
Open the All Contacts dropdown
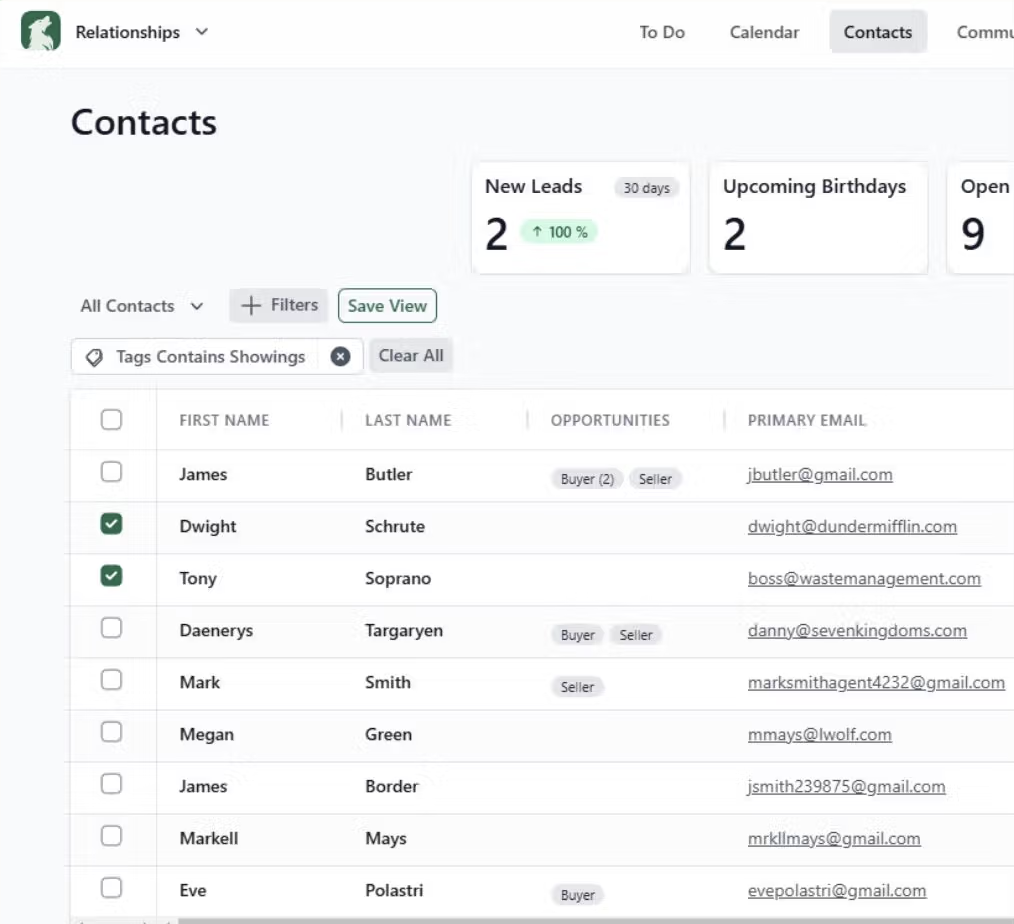point(140,305)
